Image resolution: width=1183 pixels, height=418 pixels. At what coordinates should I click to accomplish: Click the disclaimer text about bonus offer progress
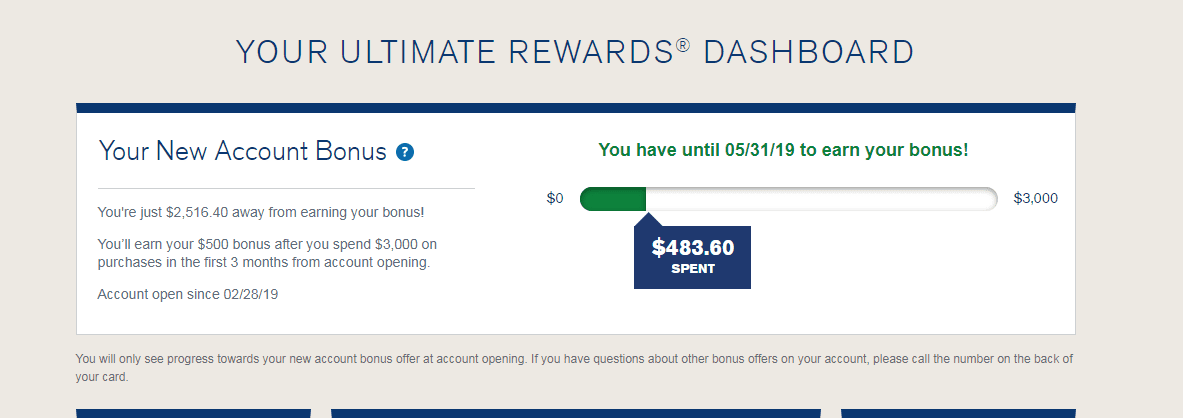pyautogui.click(x=574, y=367)
